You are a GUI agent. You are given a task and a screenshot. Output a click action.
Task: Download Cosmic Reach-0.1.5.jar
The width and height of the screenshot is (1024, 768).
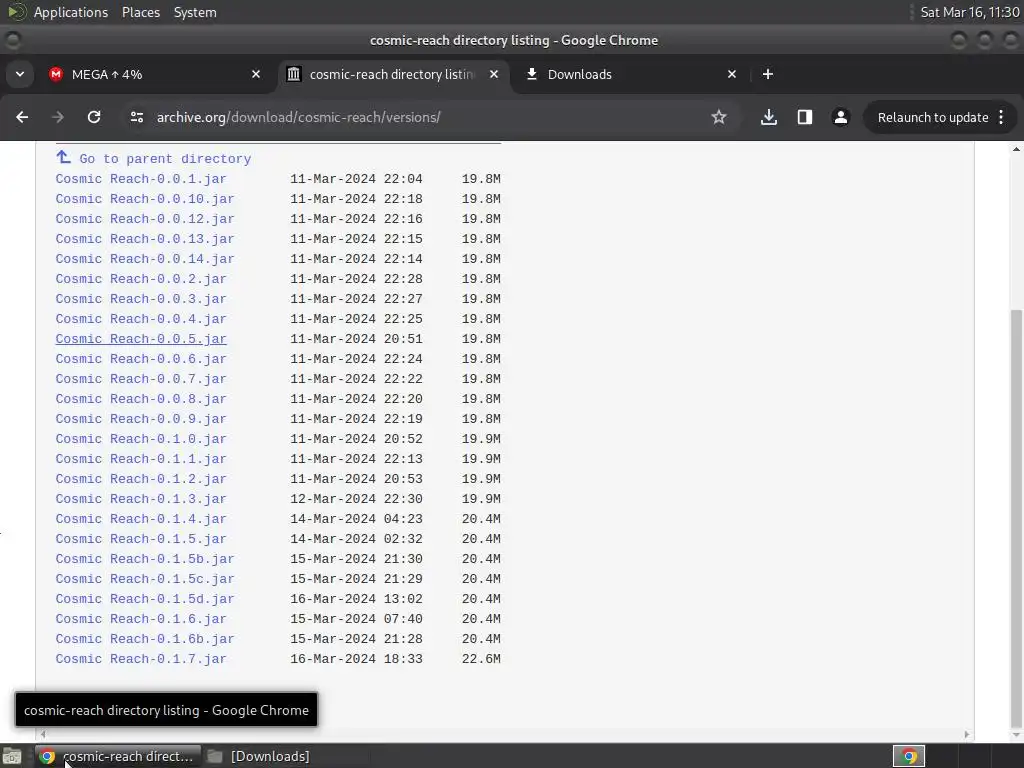click(140, 539)
